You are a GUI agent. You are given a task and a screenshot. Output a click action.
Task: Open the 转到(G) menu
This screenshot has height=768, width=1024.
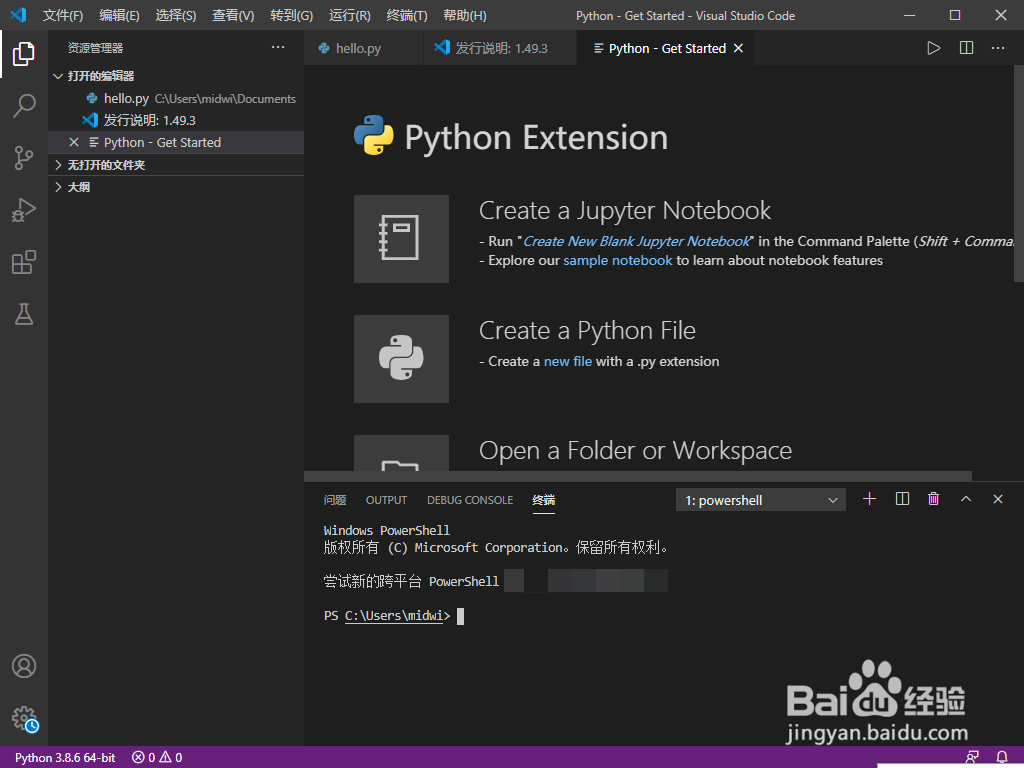coord(291,15)
